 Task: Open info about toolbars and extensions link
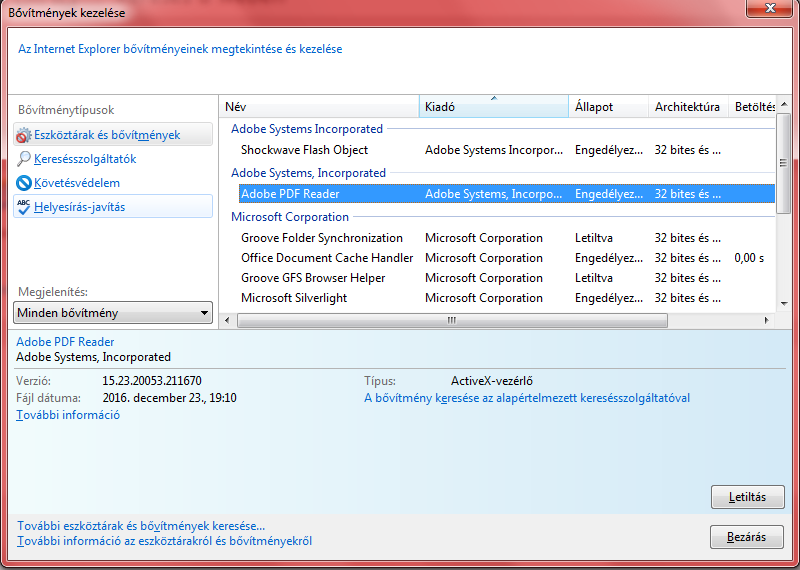click(164, 541)
